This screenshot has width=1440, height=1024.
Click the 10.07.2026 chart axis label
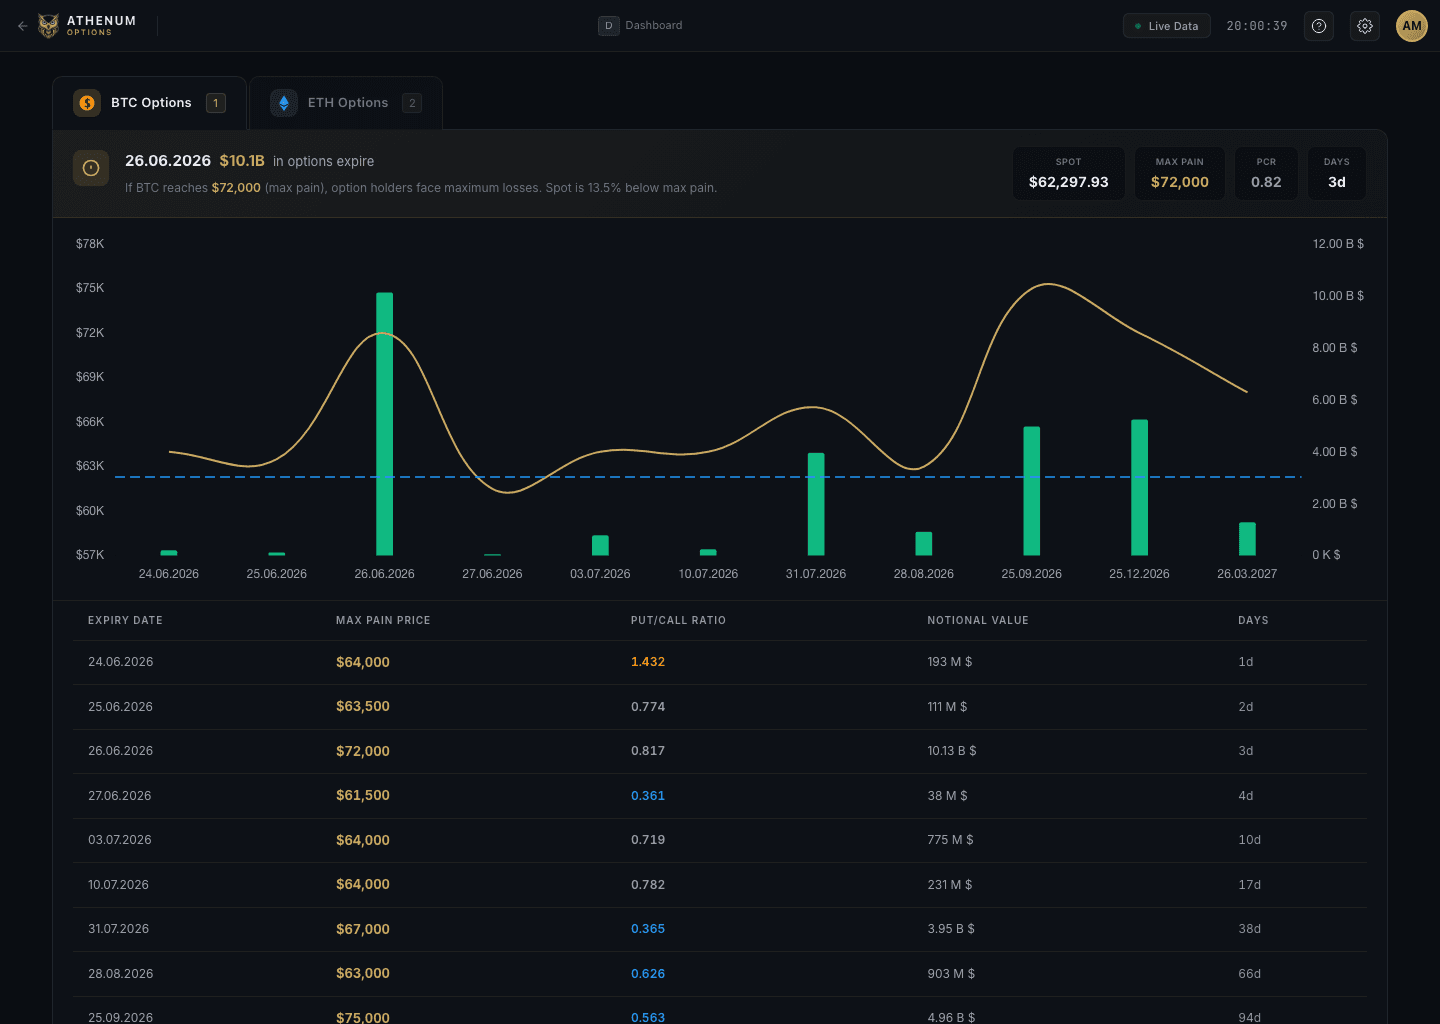click(x=708, y=574)
